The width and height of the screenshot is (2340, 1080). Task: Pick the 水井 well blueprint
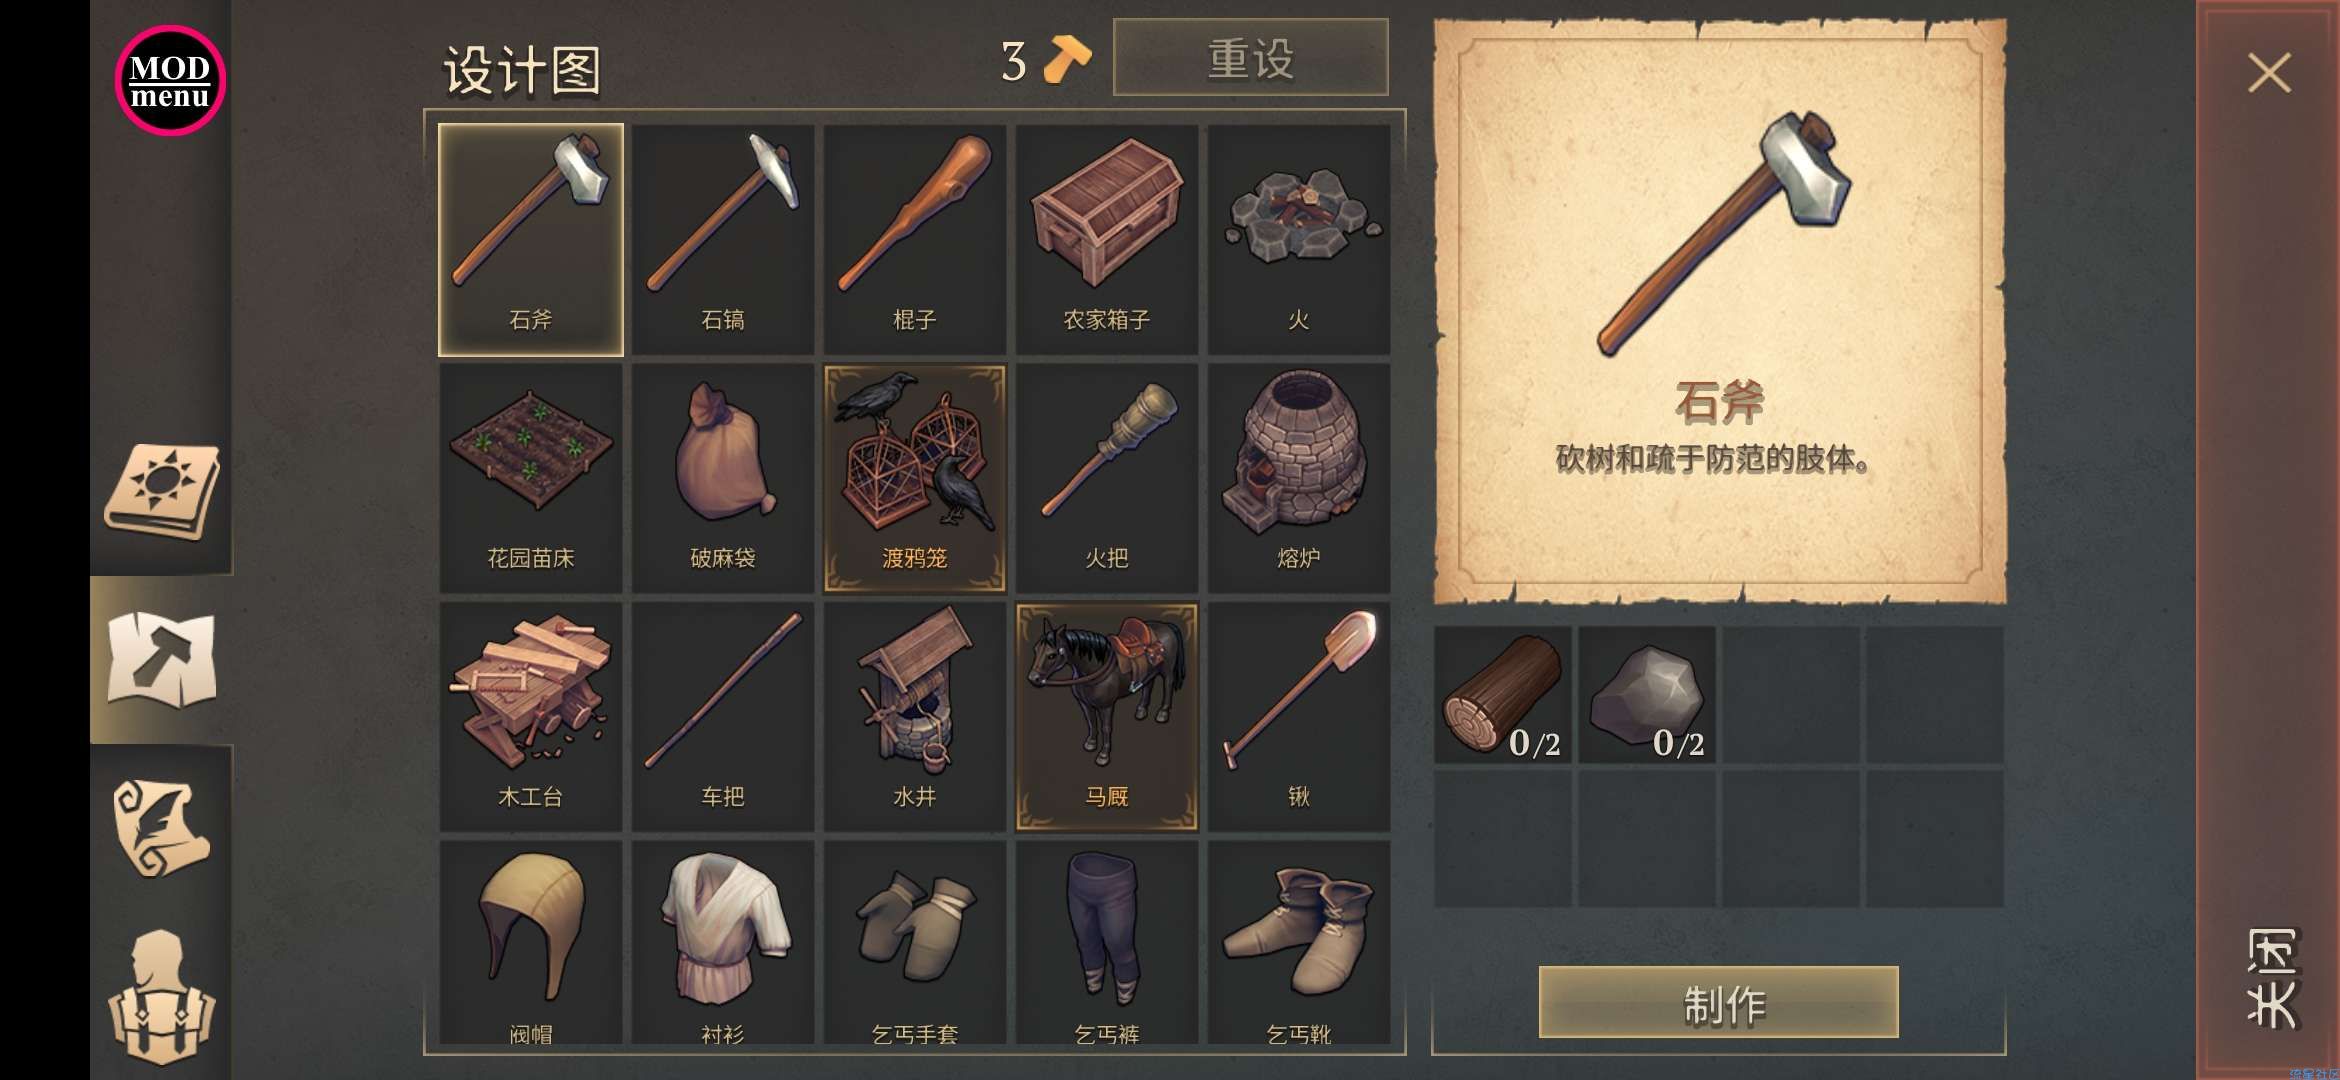(x=914, y=716)
